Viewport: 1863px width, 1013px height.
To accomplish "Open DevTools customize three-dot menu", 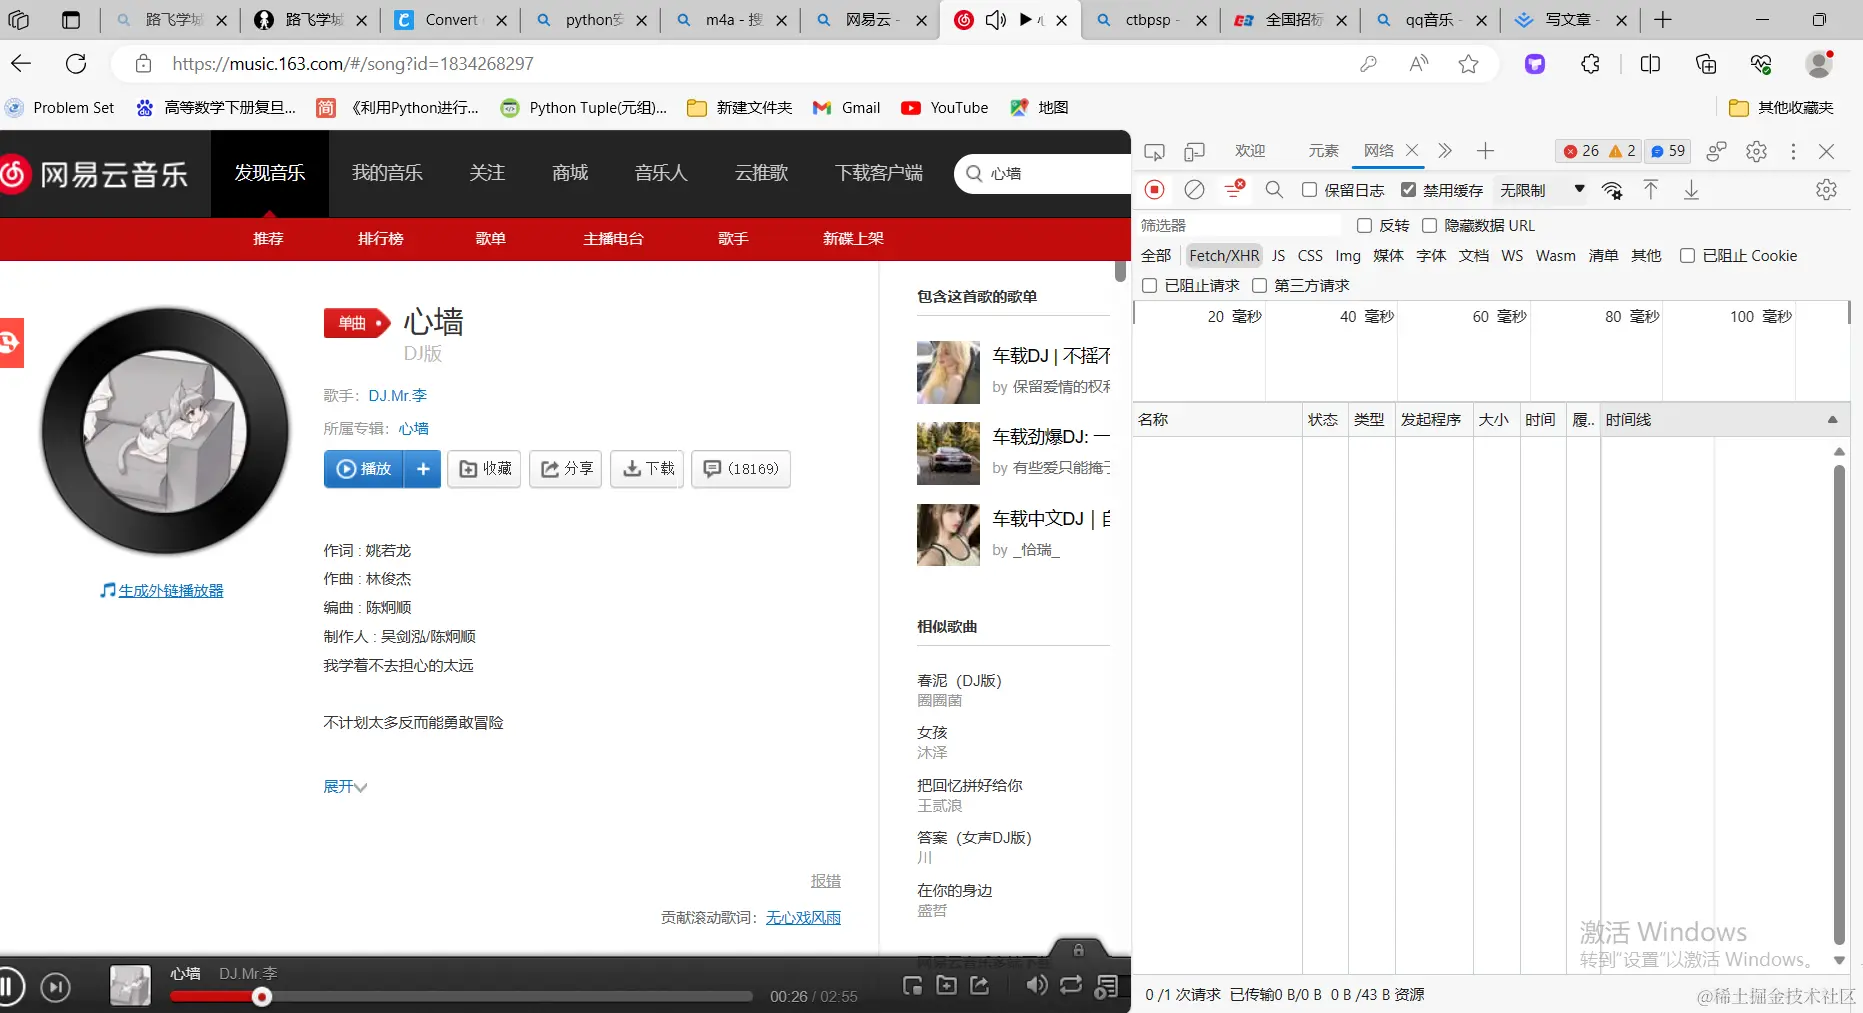I will pyautogui.click(x=1793, y=151).
